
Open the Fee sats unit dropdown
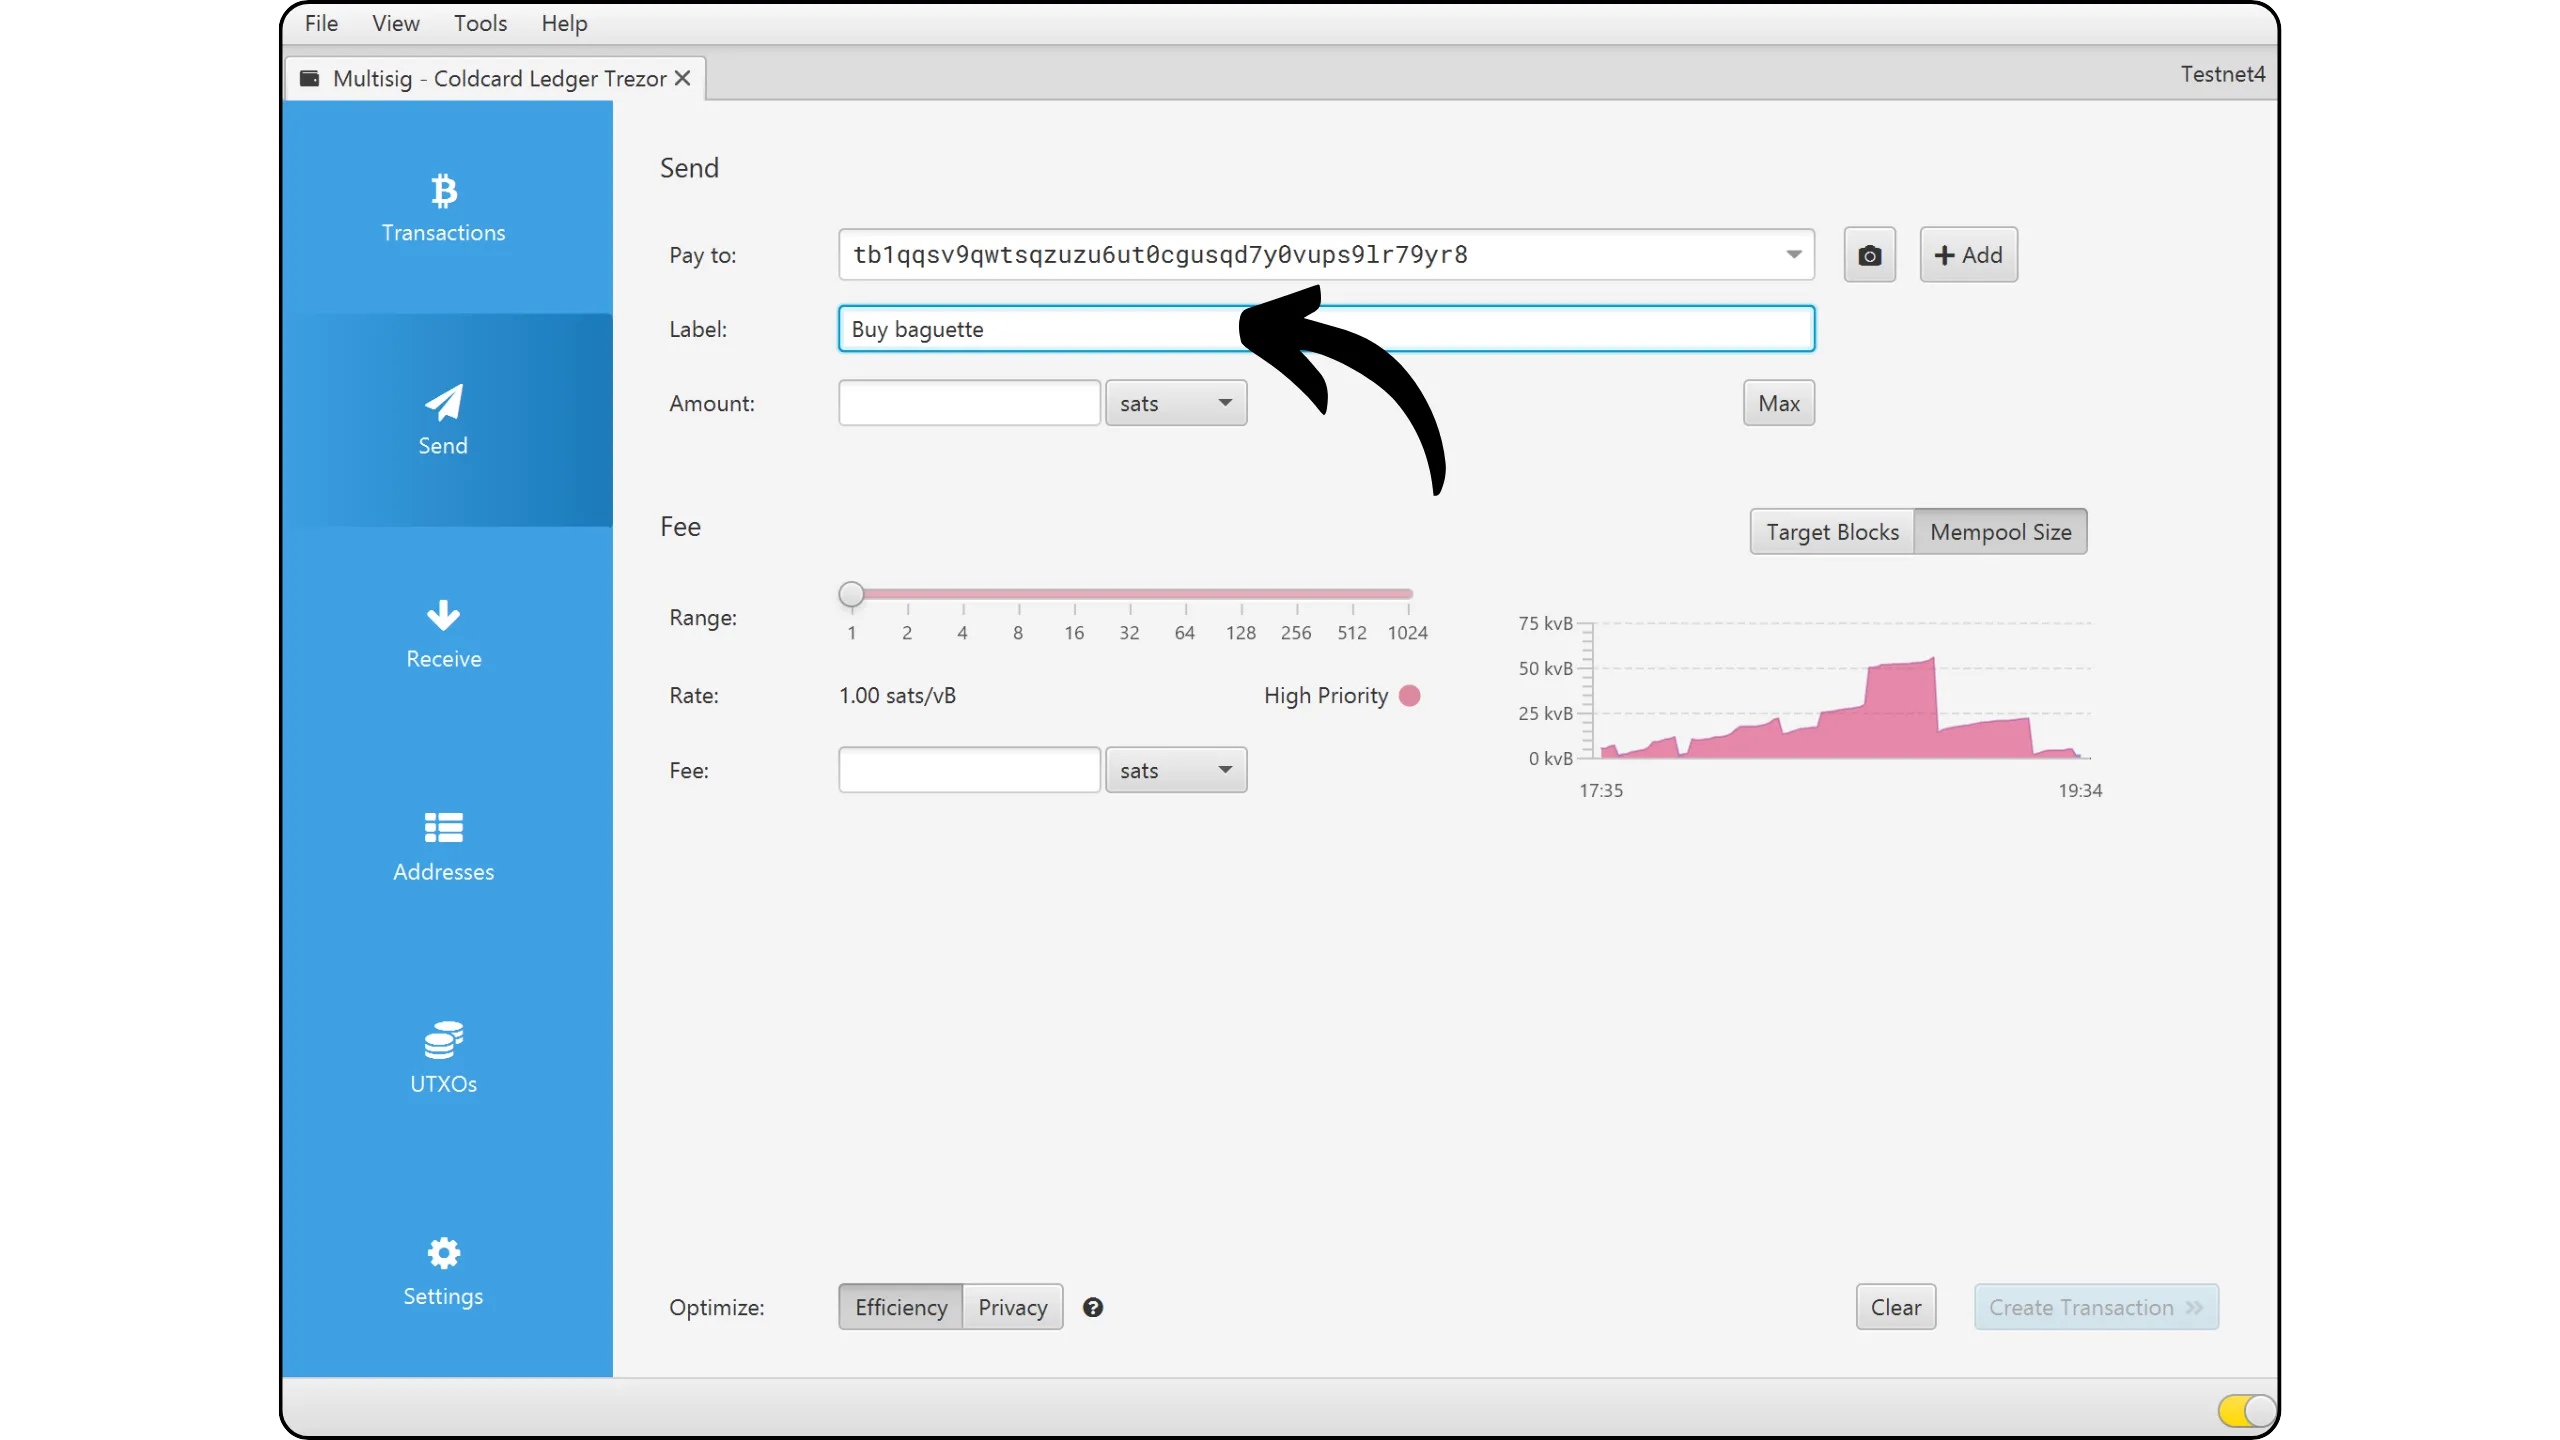[x=1176, y=771]
